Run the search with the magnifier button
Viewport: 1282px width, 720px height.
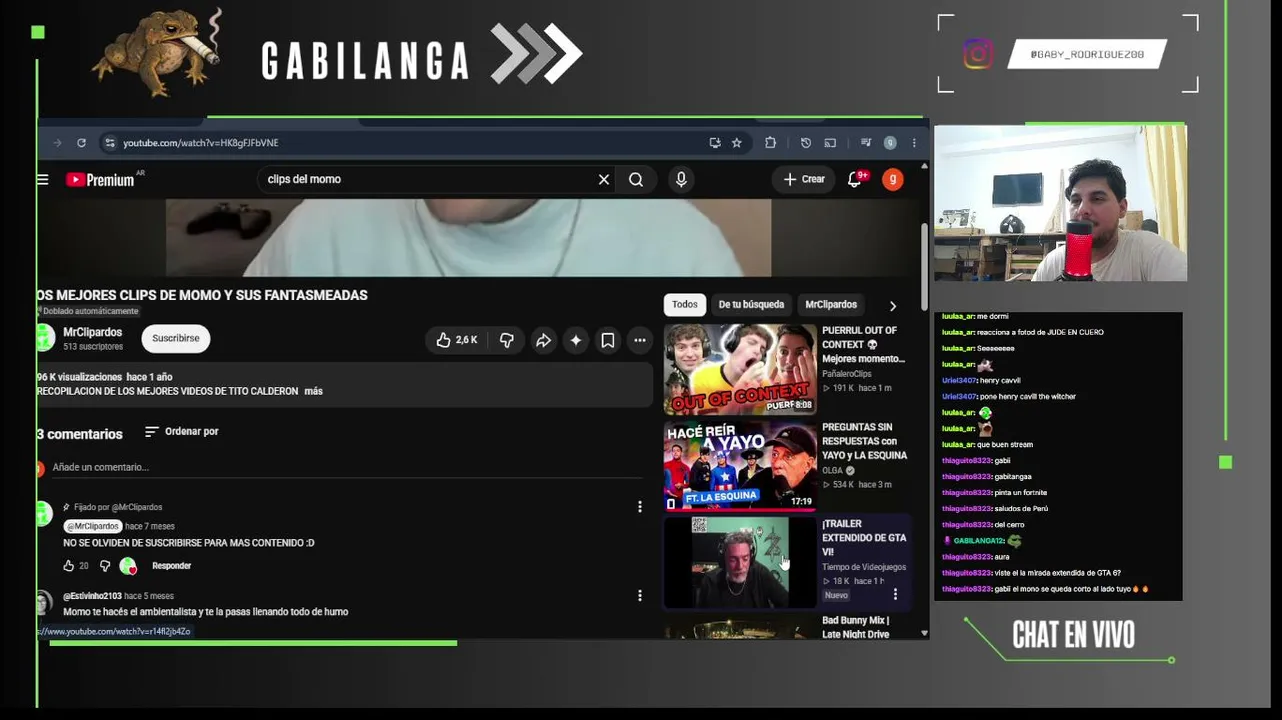(x=636, y=180)
